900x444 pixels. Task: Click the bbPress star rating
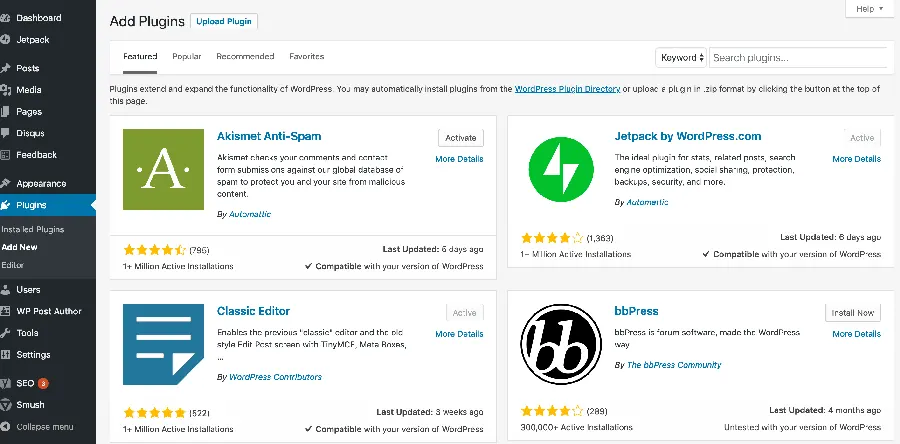click(x=552, y=411)
